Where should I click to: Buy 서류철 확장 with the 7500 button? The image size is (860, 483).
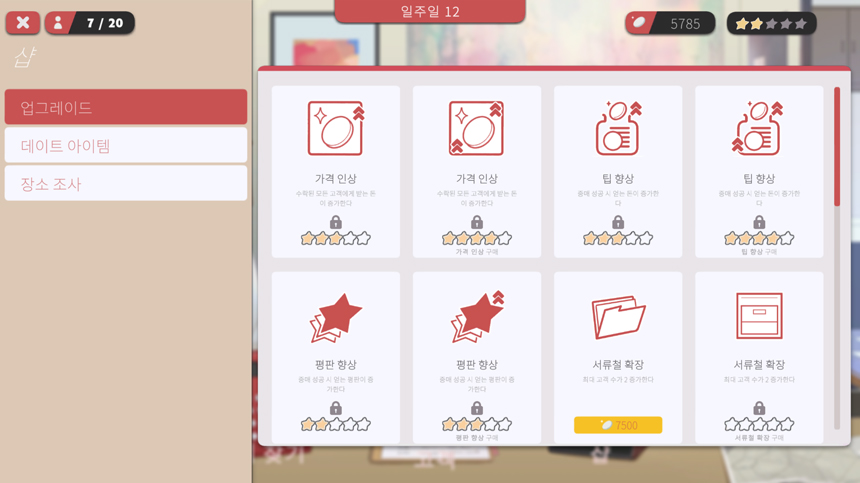coord(618,425)
